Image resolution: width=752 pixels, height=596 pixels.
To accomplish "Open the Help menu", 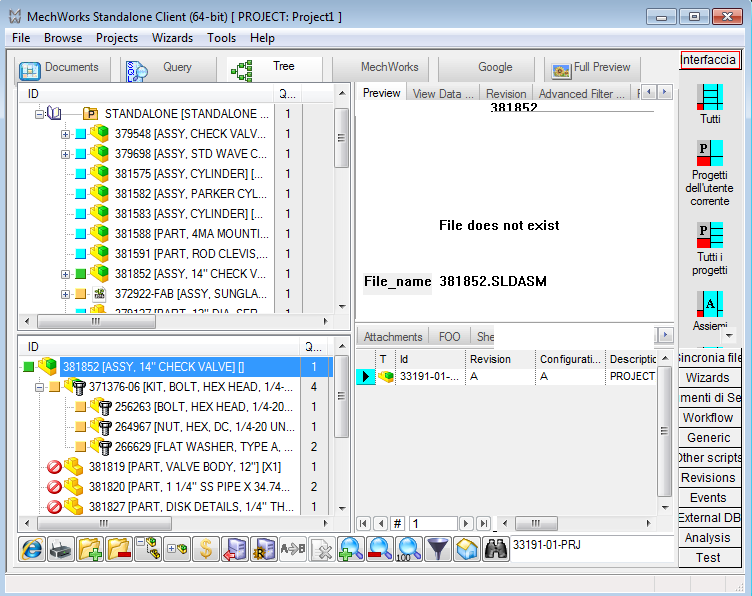I will (x=262, y=38).
